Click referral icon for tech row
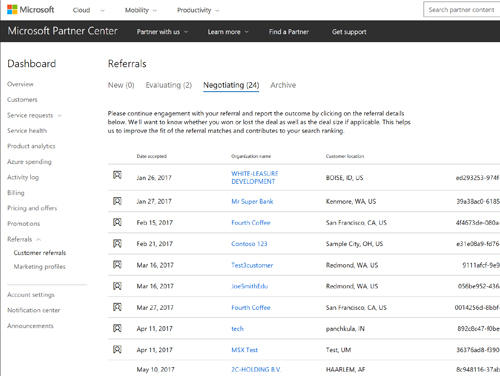 (117, 328)
